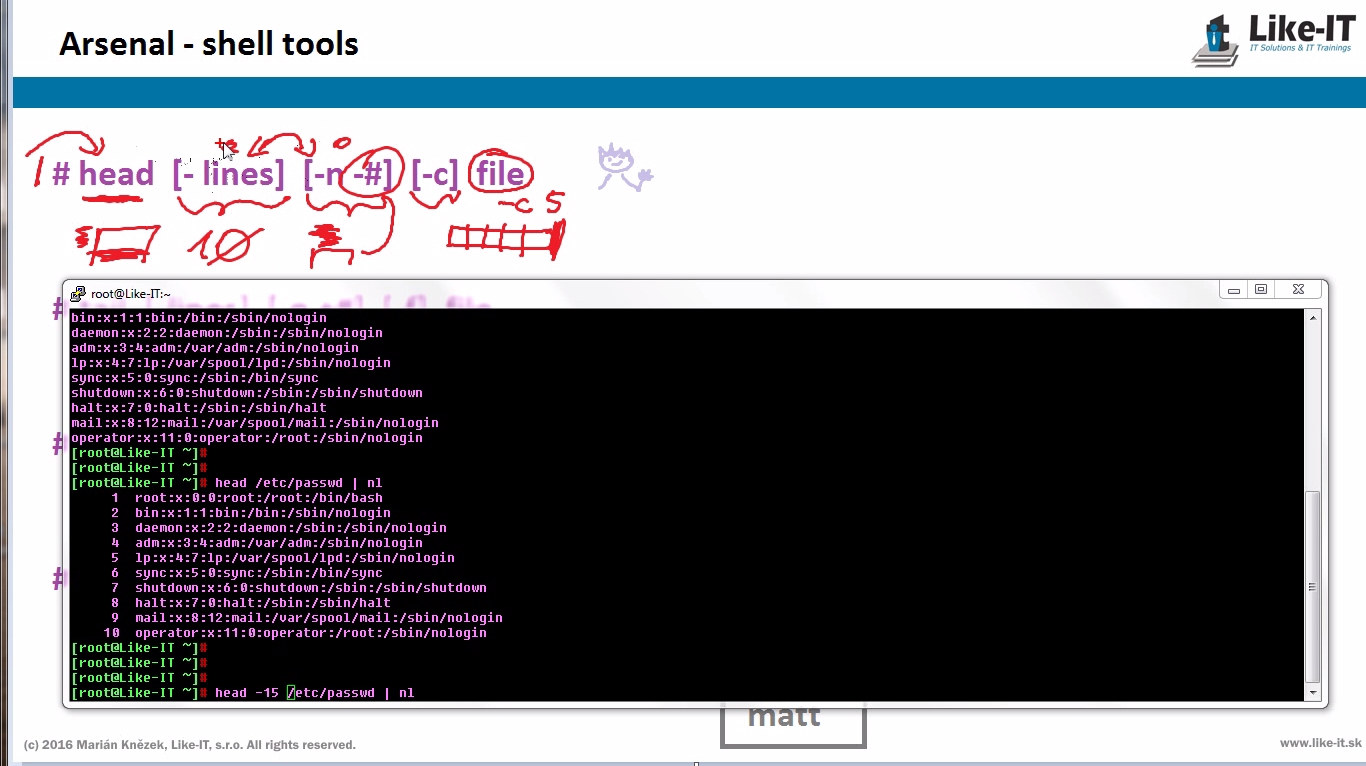
Task: Click the "[- lines]" option on the slide
Action: click(x=228, y=174)
